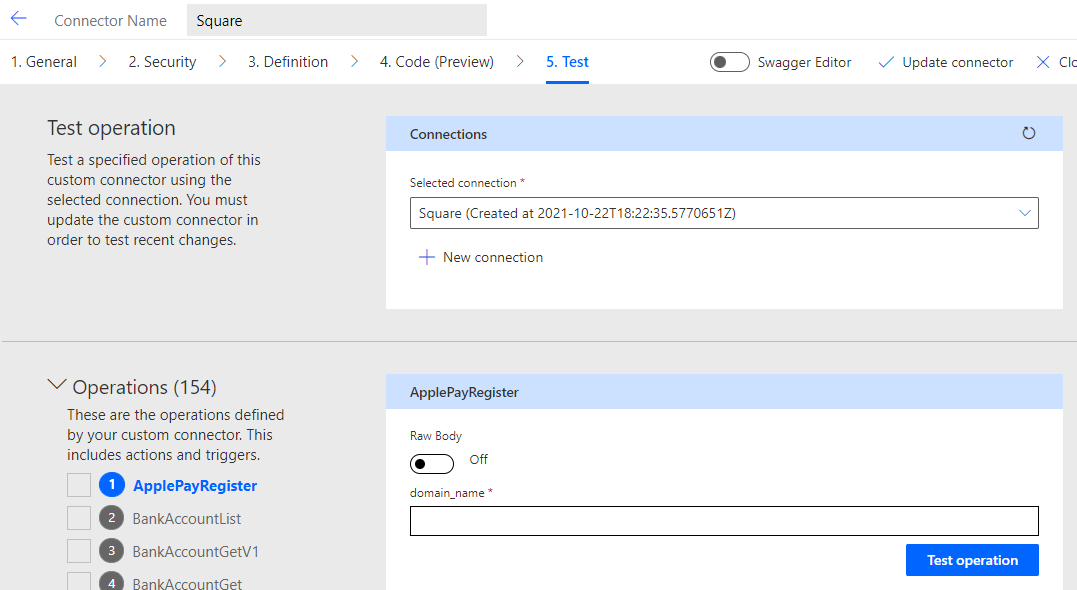Click the checkmark icon of Update connector
The height and width of the screenshot is (590, 1077).
point(886,62)
